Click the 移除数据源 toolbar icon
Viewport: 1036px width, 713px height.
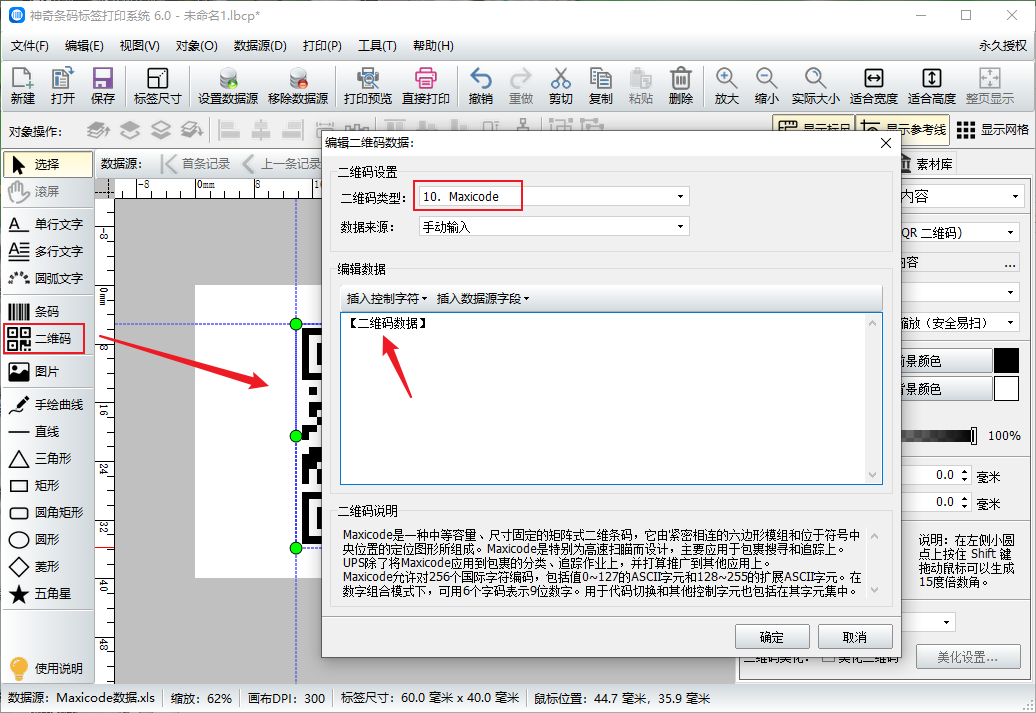pyautogui.click(x=298, y=86)
